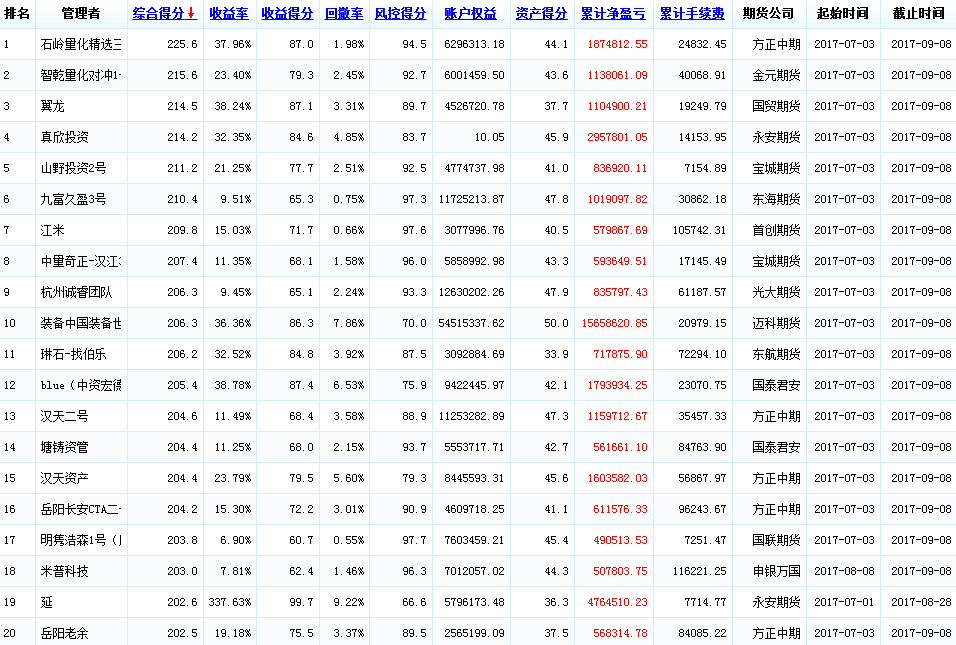Select manager 九富久盈3号
The width and height of the screenshot is (956, 645).
(73, 199)
